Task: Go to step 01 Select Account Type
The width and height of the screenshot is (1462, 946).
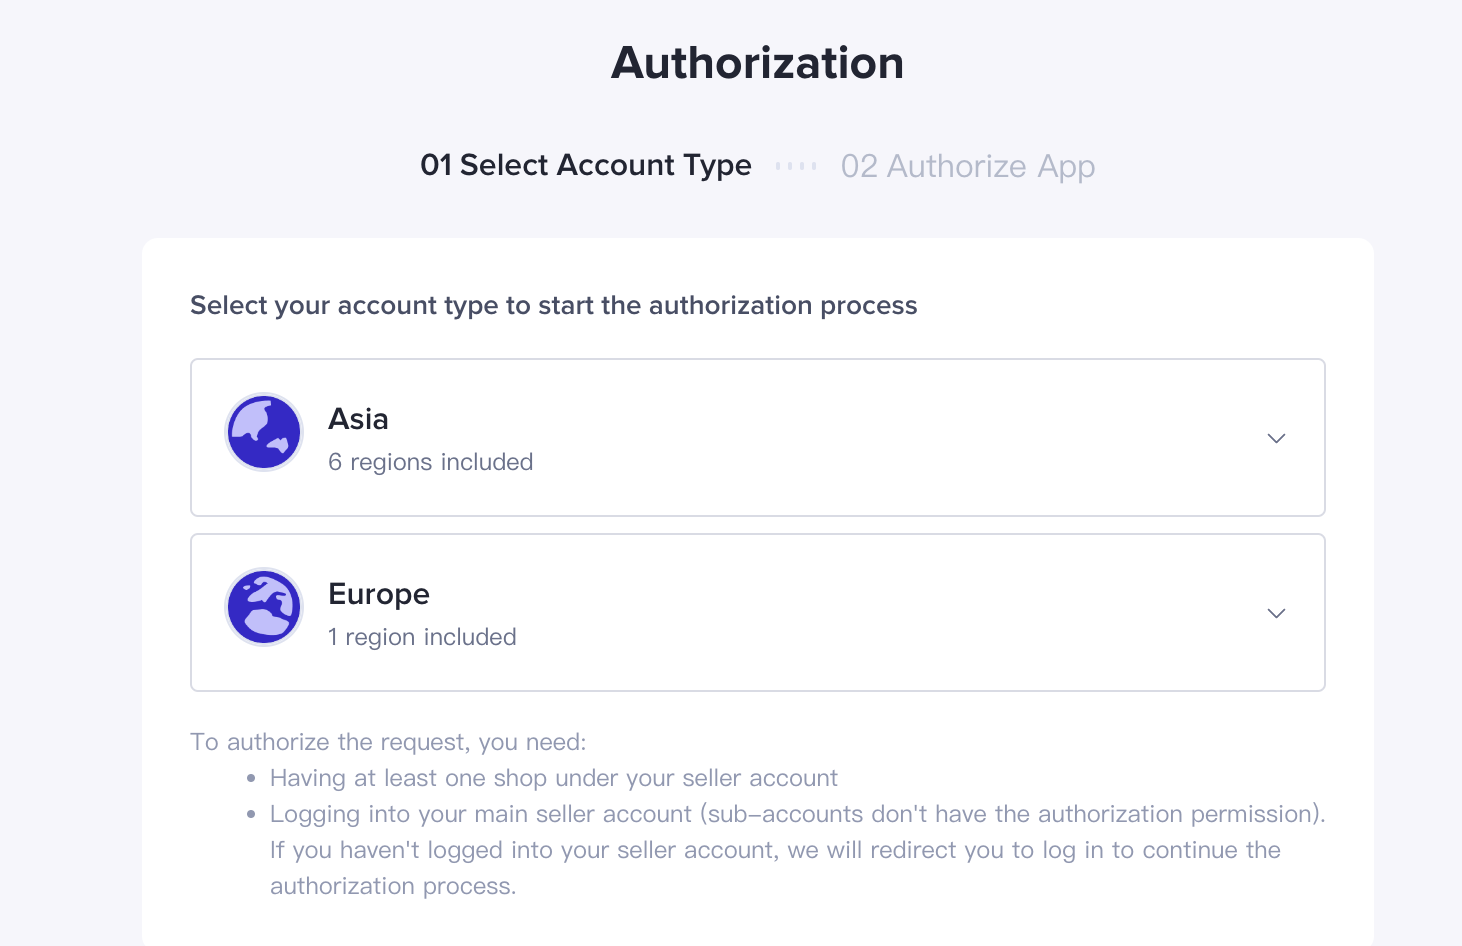Action: (585, 165)
